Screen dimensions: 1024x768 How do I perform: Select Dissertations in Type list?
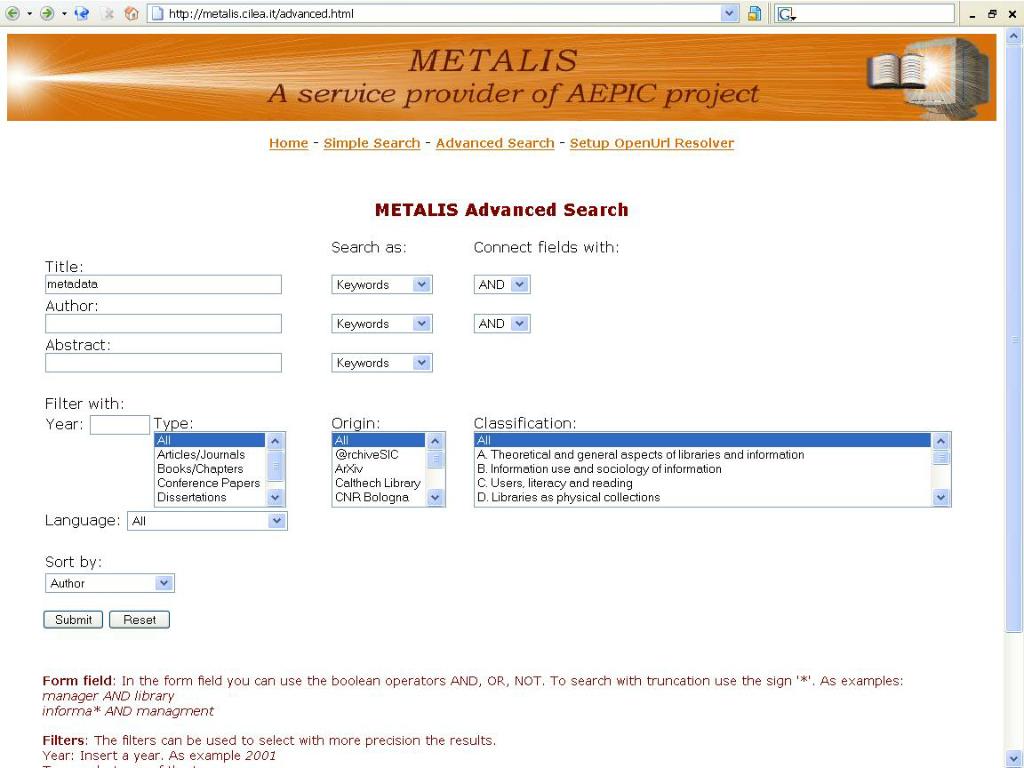point(210,498)
